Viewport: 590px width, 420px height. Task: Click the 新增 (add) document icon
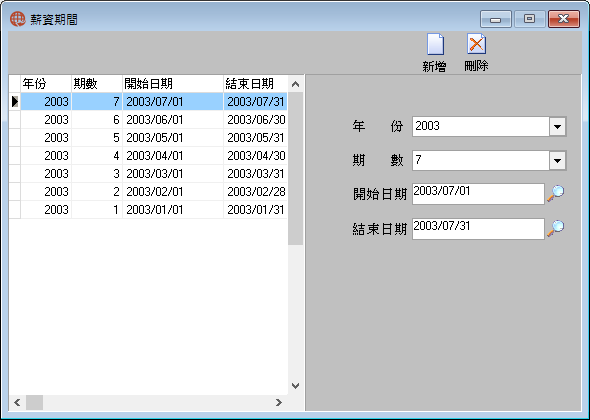pos(435,44)
